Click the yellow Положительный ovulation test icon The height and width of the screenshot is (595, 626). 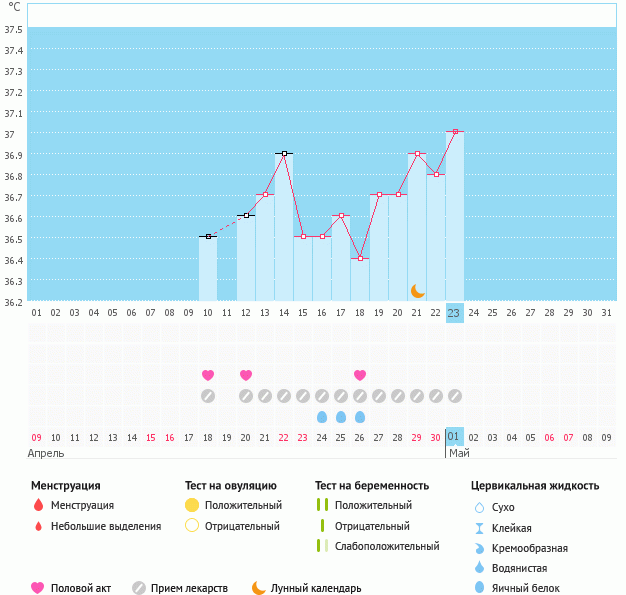click(192, 506)
